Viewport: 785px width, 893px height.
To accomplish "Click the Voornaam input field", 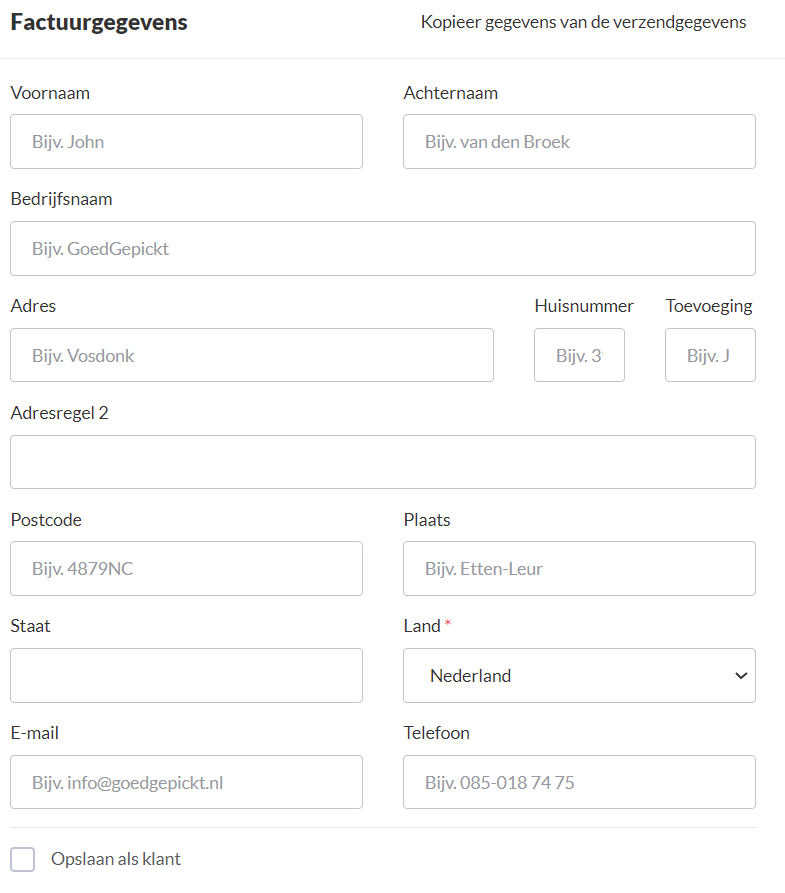I will [x=186, y=141].
